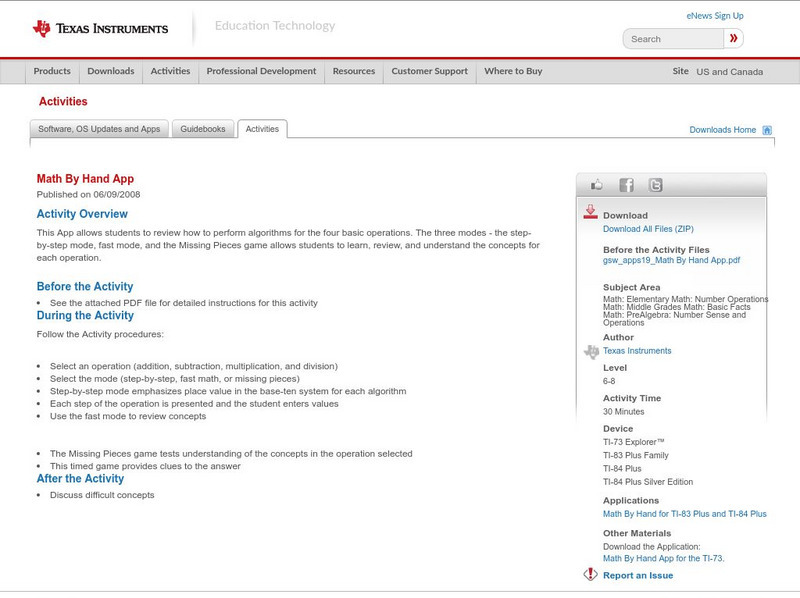Switch to the Guidebooks tab

(x=204, y=129)
